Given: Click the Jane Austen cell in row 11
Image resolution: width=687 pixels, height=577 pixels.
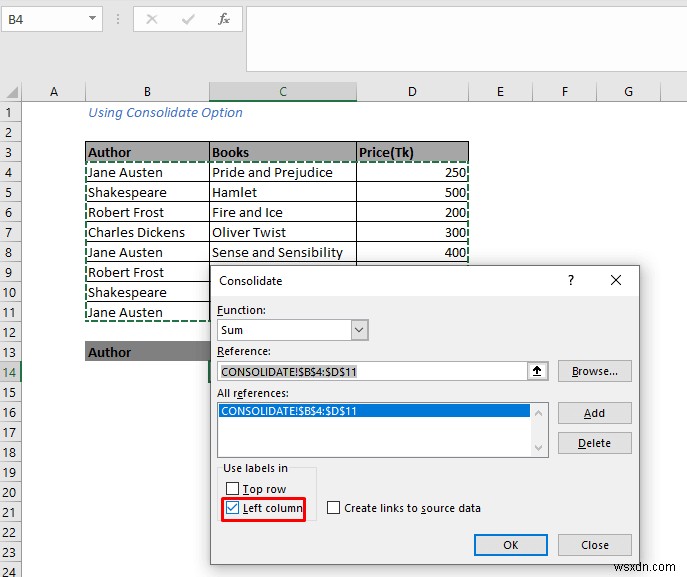Looking at the screenshot, I should coord(147,312).
